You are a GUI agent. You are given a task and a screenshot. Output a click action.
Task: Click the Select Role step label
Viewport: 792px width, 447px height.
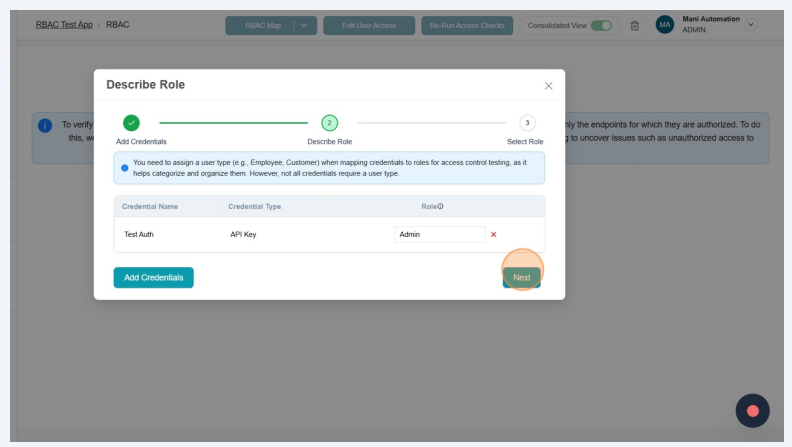[525, 142]
